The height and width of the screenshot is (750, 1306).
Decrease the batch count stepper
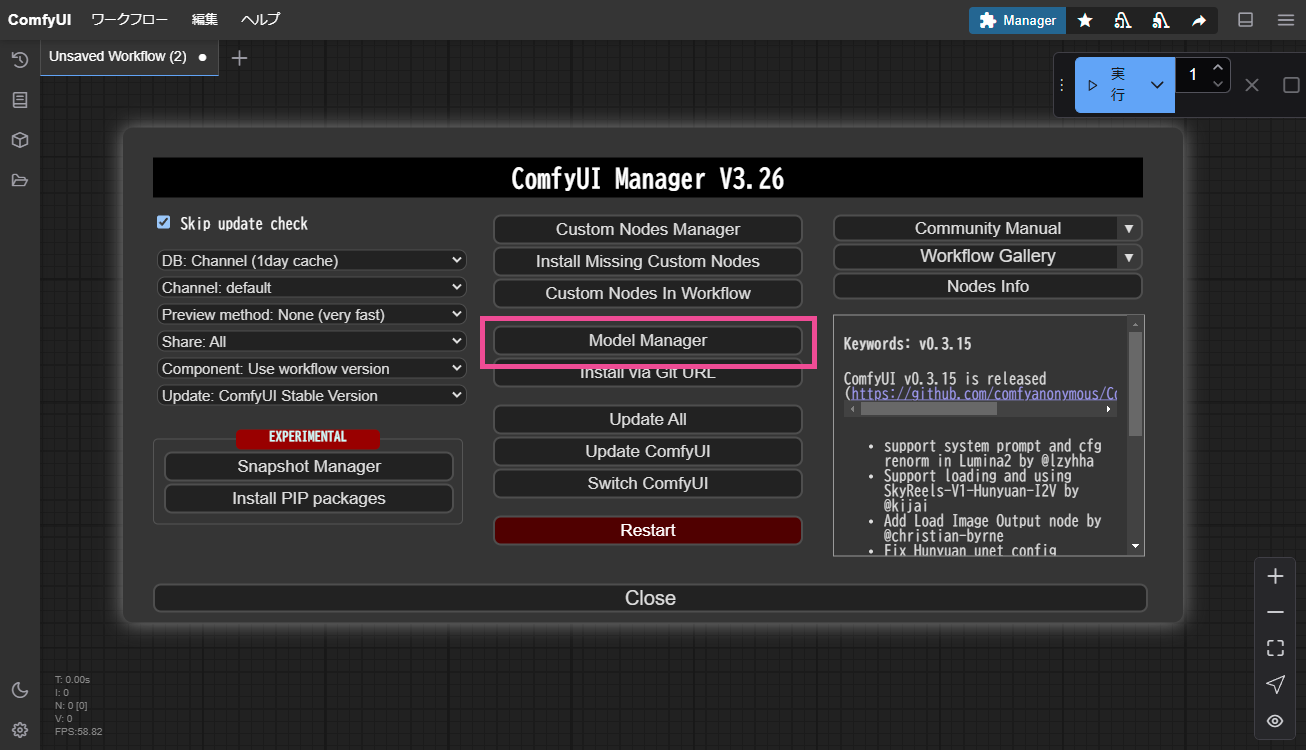(x=1218, y=84)
